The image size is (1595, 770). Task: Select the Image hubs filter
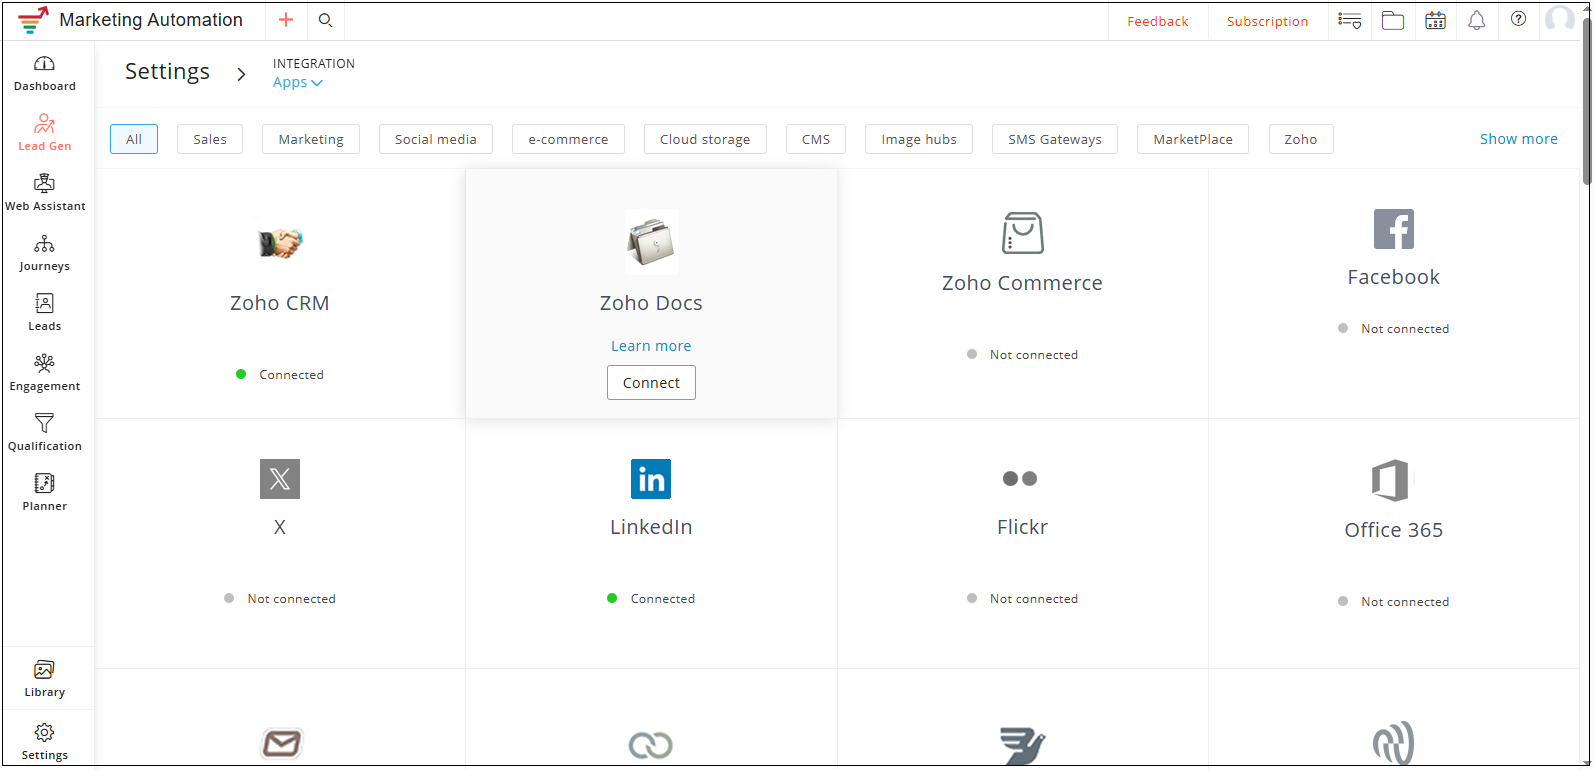919,139
